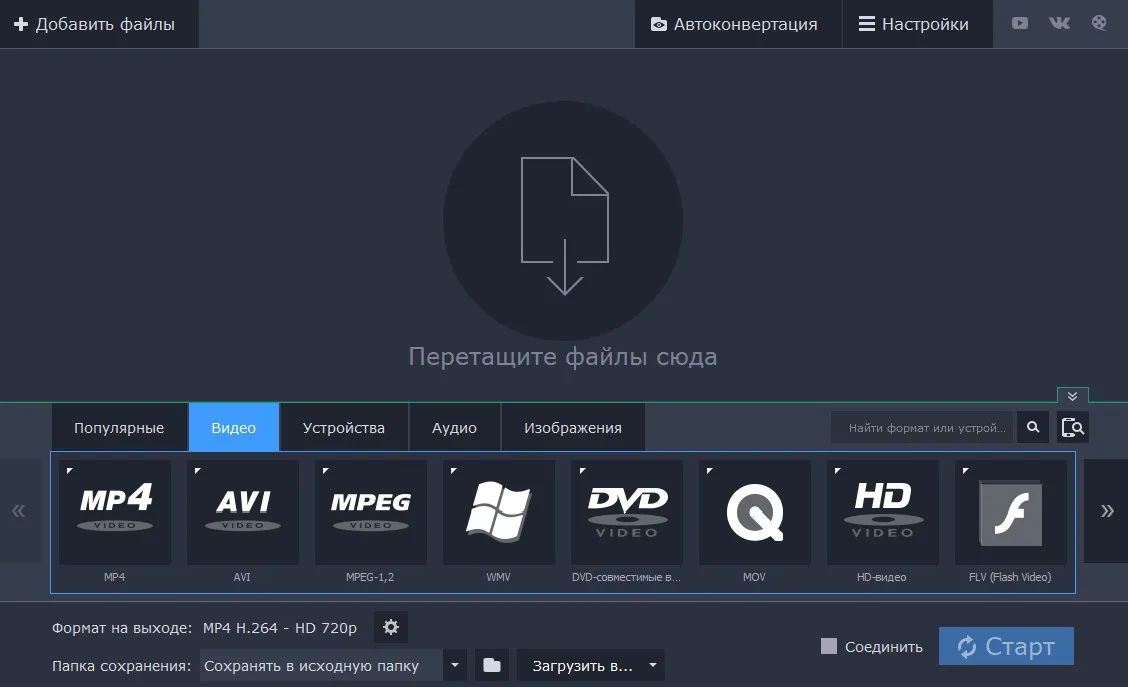
Task: Show next formats with right arrow
Action: point(1106,511)
